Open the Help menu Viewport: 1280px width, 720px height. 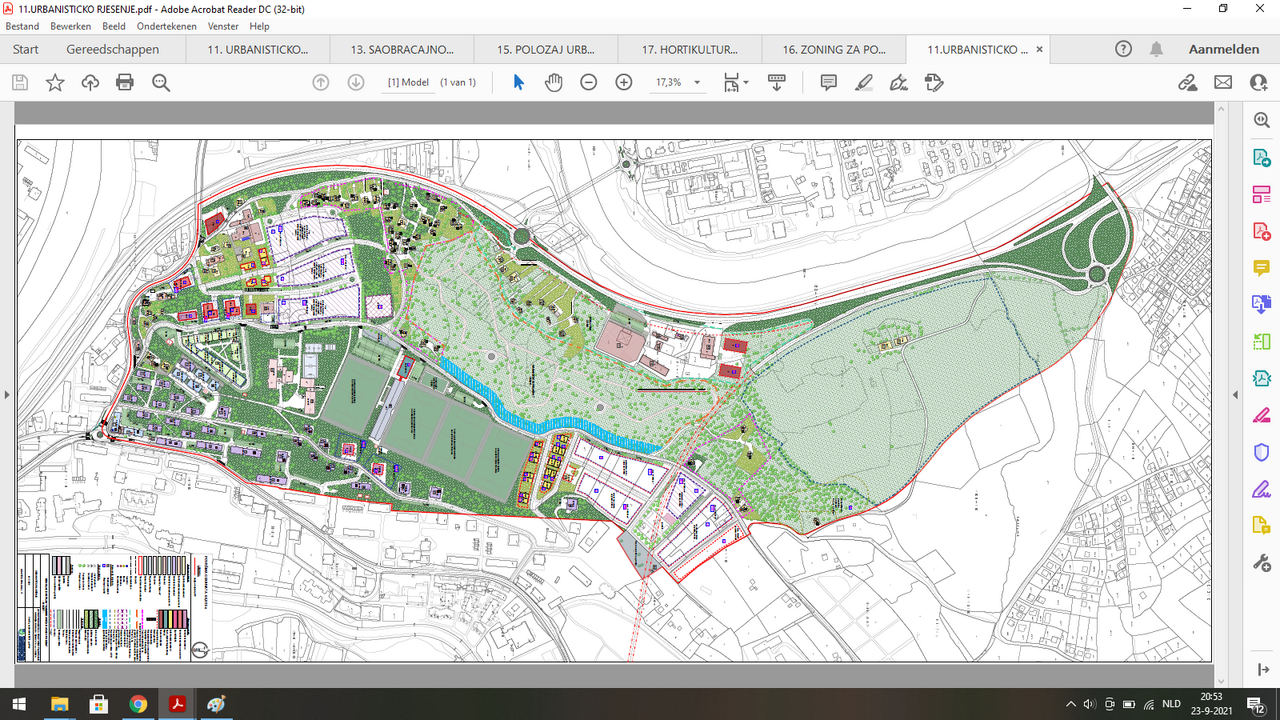[x=259, y=26]
